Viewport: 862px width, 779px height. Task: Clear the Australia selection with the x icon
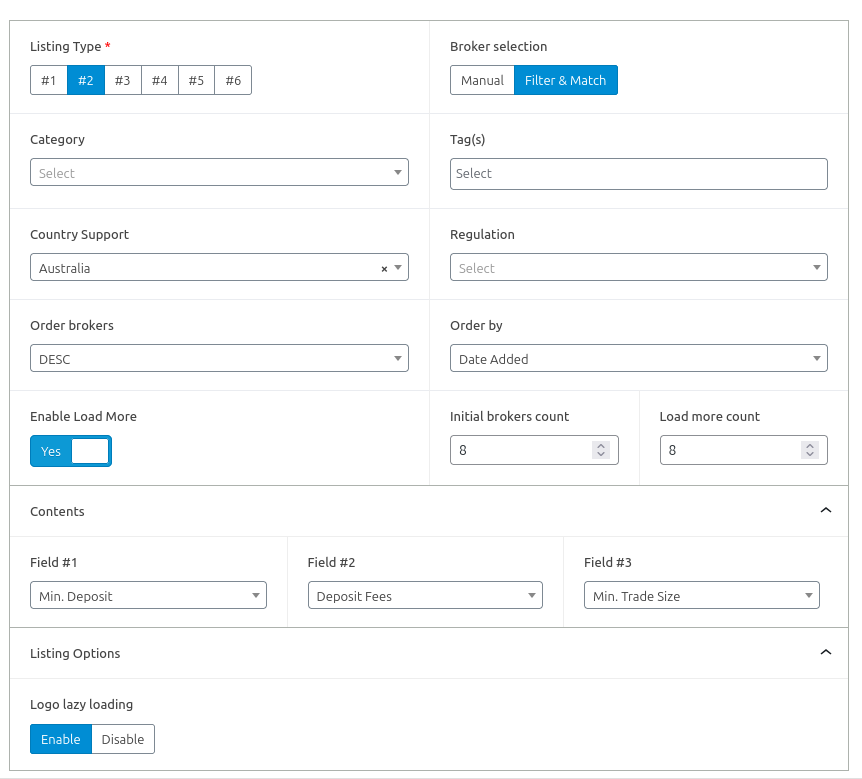point(384,269)
